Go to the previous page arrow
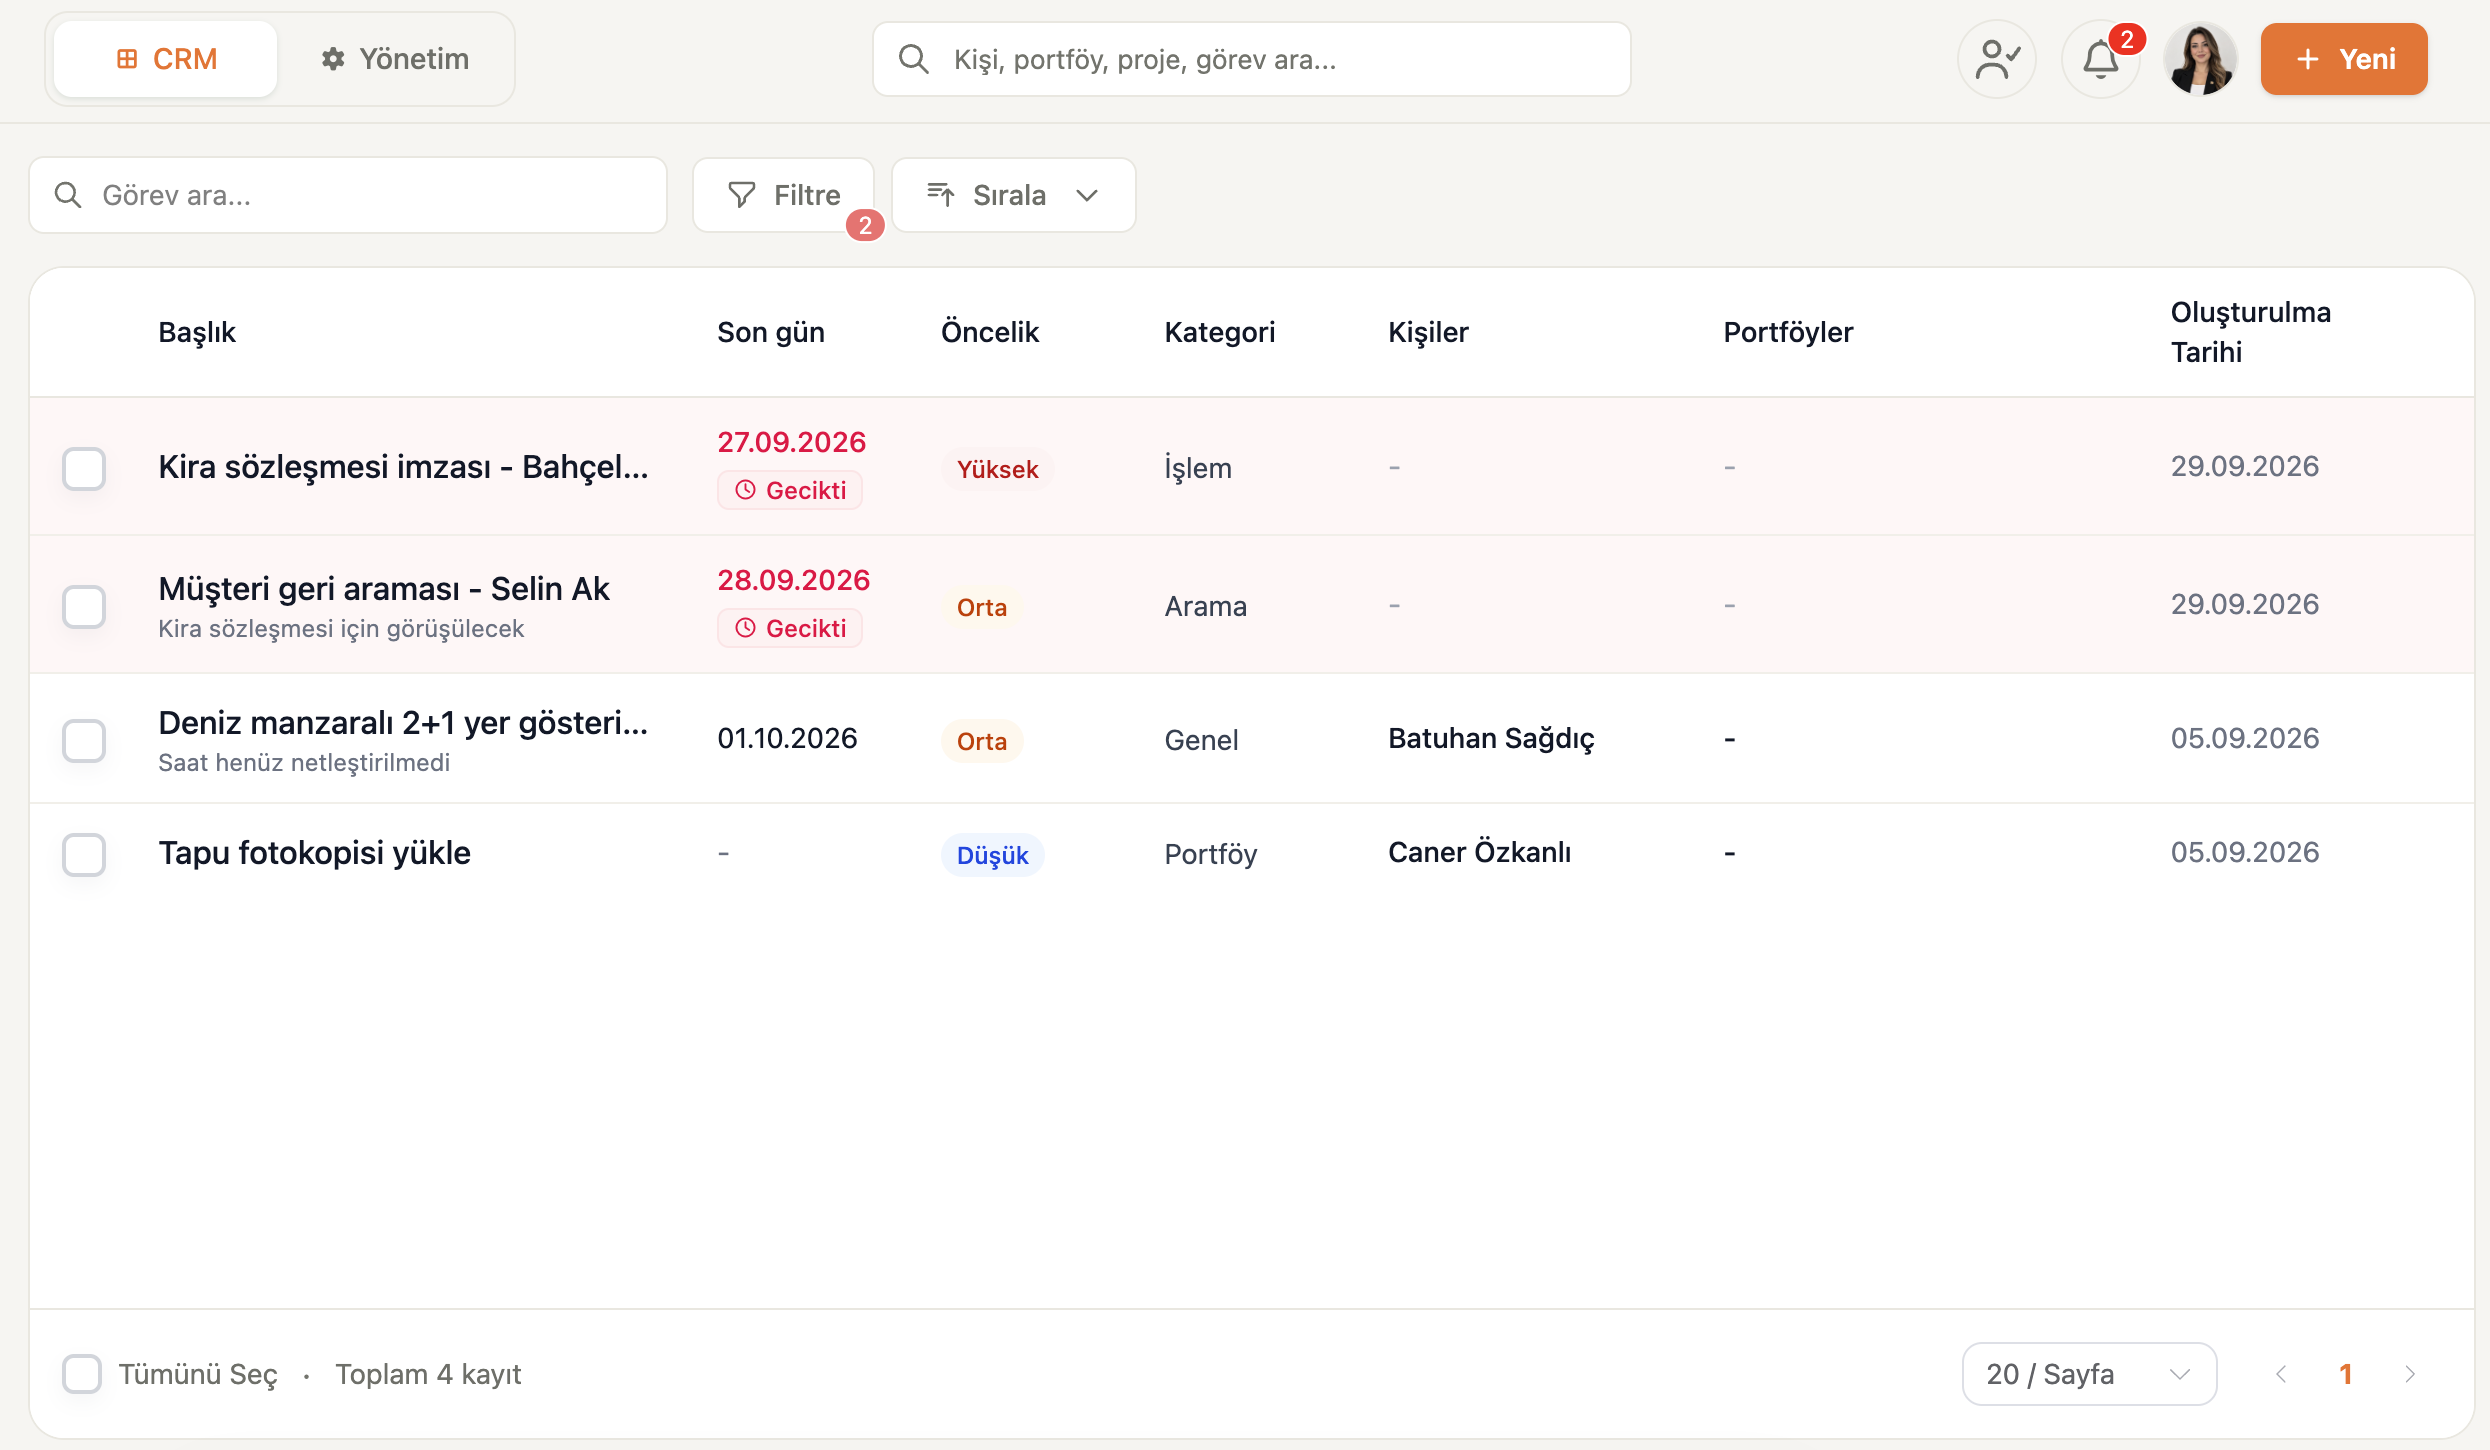2490x1450 pixels. tap(2282, 1374)
